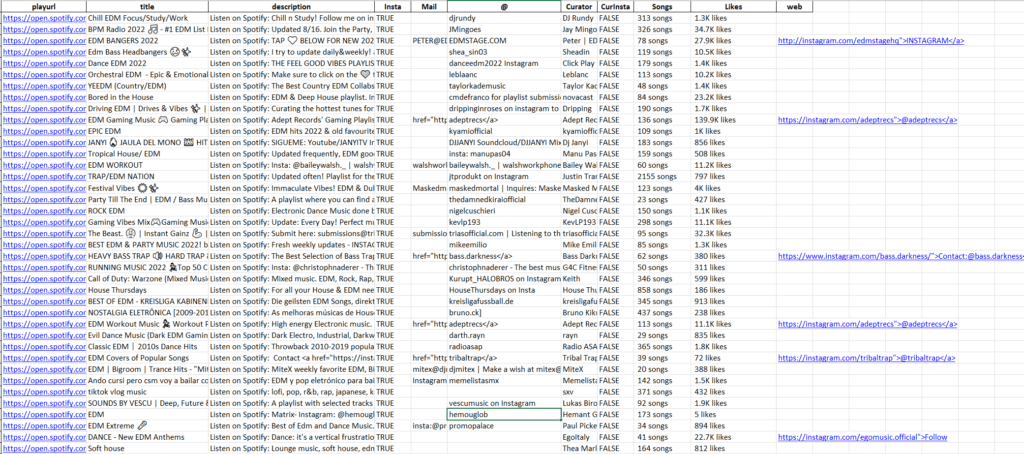Open Spotify link in Chill EDM Focus/Study/Work row
The image size is (1024, 454).
(44, 18)
